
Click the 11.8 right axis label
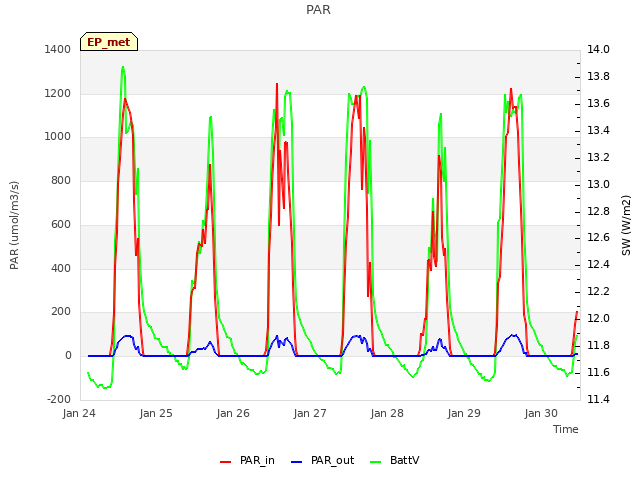[598, 345]
